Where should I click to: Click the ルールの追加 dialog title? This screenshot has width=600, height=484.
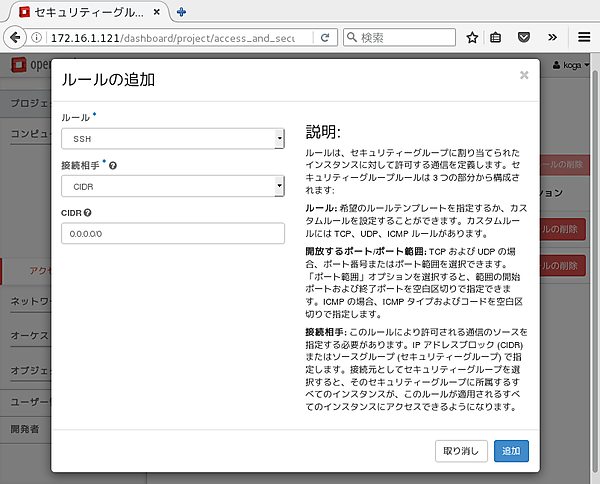click(108, 80)
